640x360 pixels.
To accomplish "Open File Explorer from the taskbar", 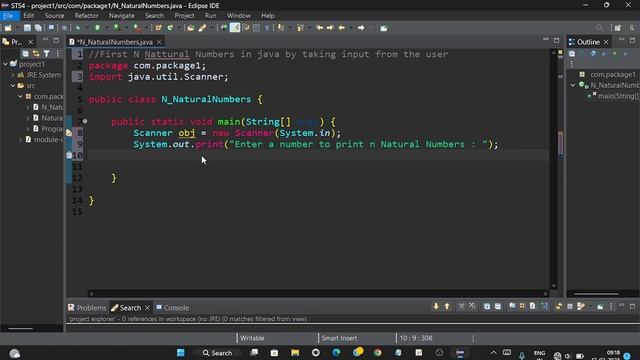I will click(295, 353).
